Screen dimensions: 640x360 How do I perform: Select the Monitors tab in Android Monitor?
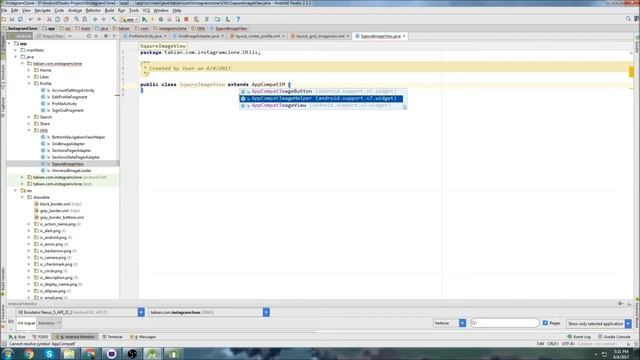[x=49, y=323]
